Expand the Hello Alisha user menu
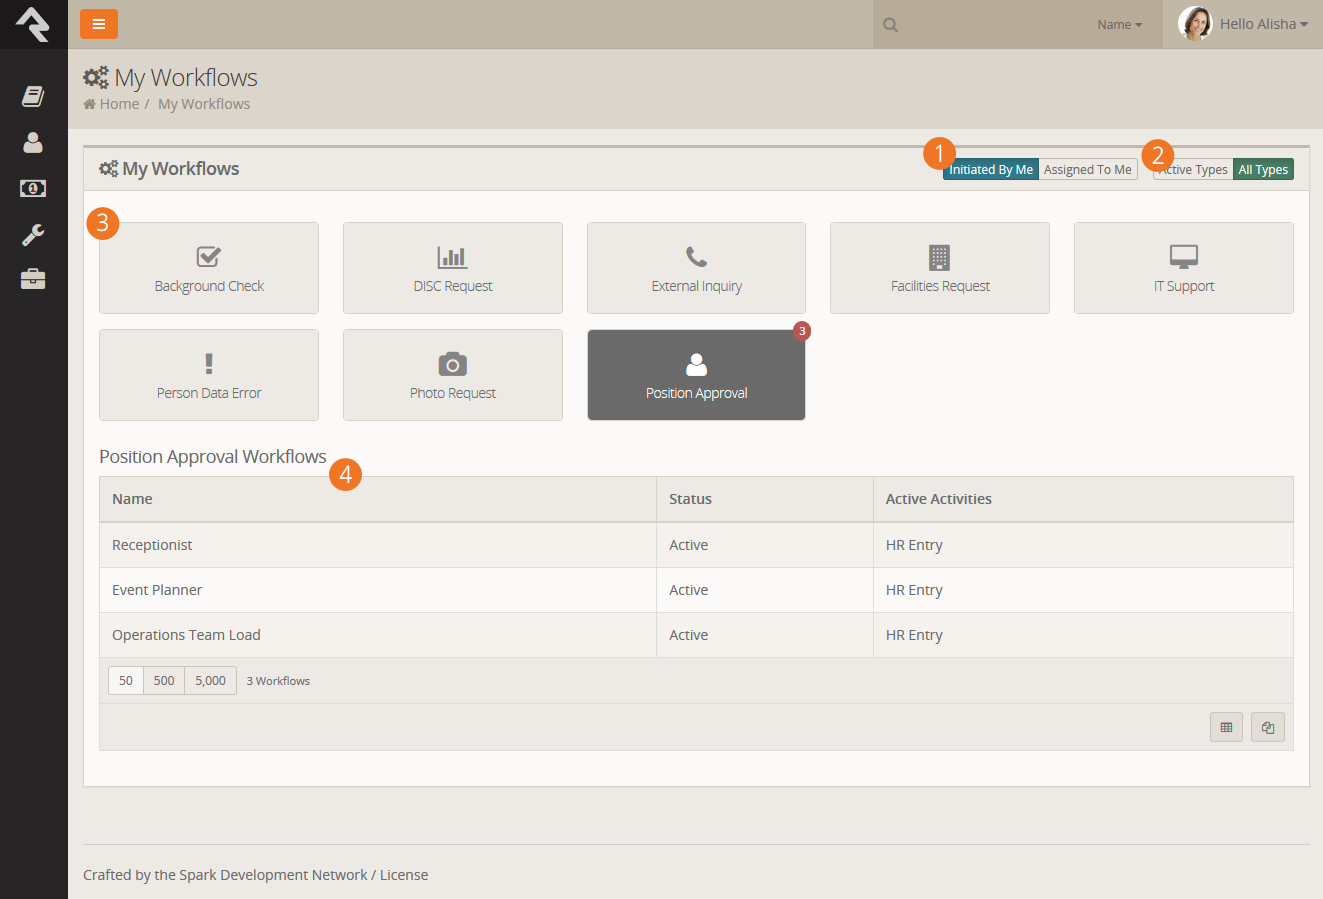Viewport: 1323px width, 899px height. click(x=1264, y=24)
